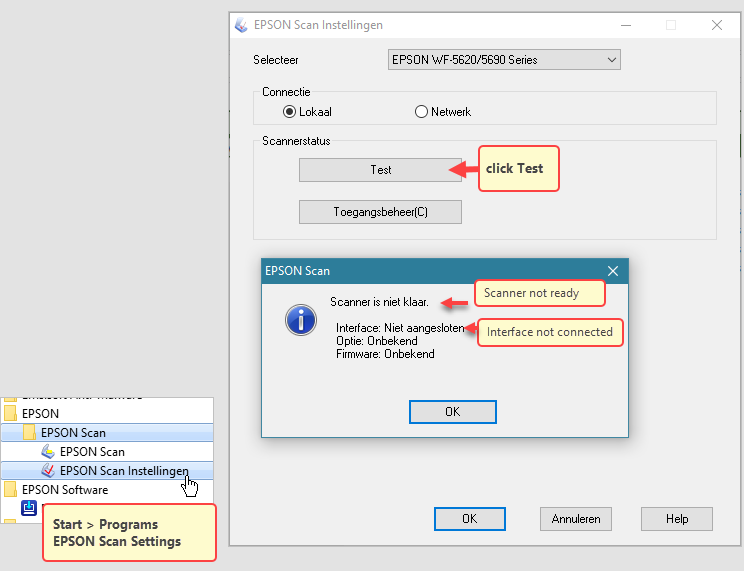Screen dimensions: 744x571
Task: Click the EPSON Scan Instellingen title bar icon
Action: (241, 25)
